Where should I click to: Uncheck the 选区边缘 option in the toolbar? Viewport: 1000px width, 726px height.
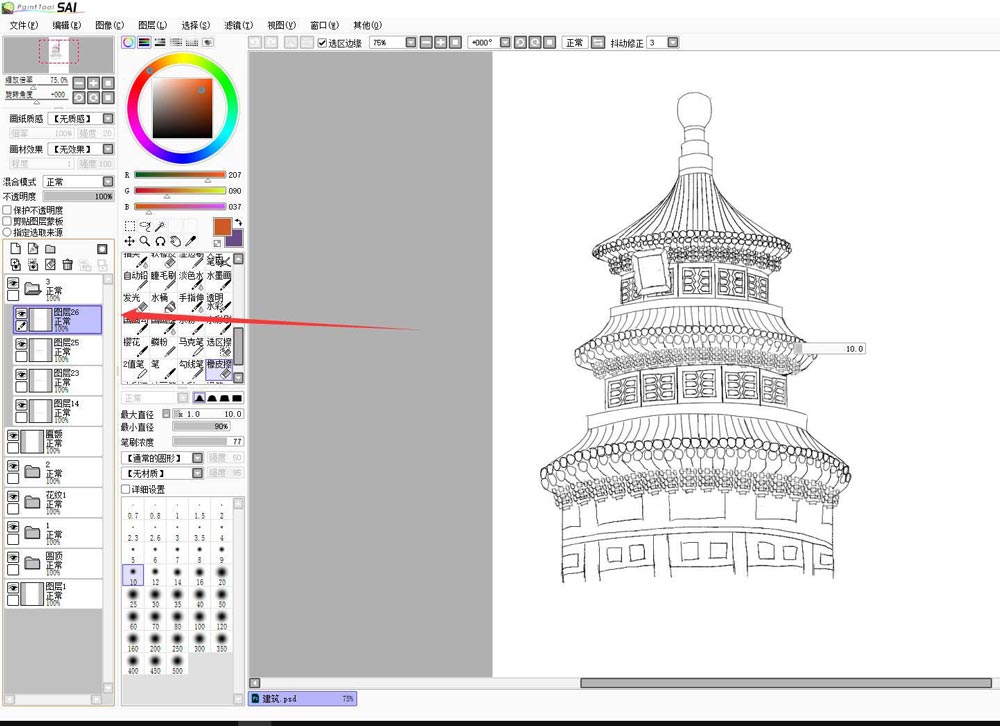[x=322, y=42]
